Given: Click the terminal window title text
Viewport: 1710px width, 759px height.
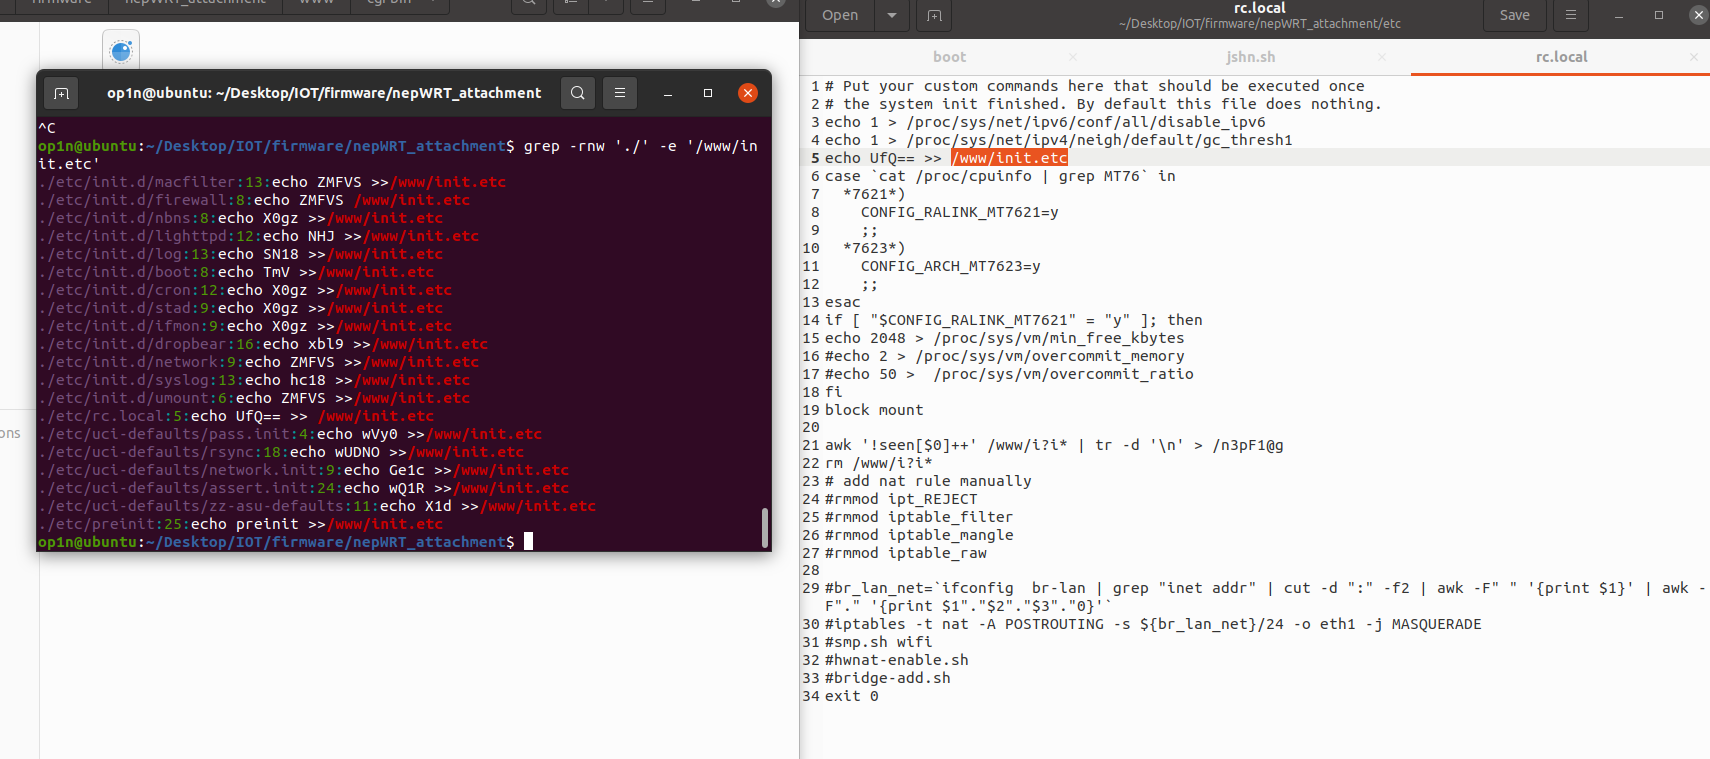Looking at the screenshot, I should click(324, 93).
